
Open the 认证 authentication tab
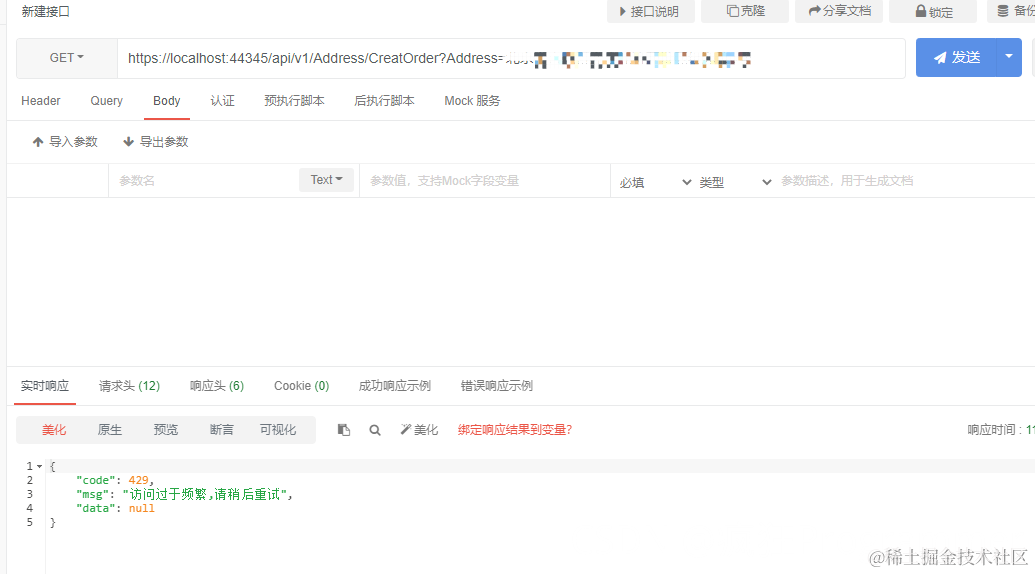pos(222,101)
